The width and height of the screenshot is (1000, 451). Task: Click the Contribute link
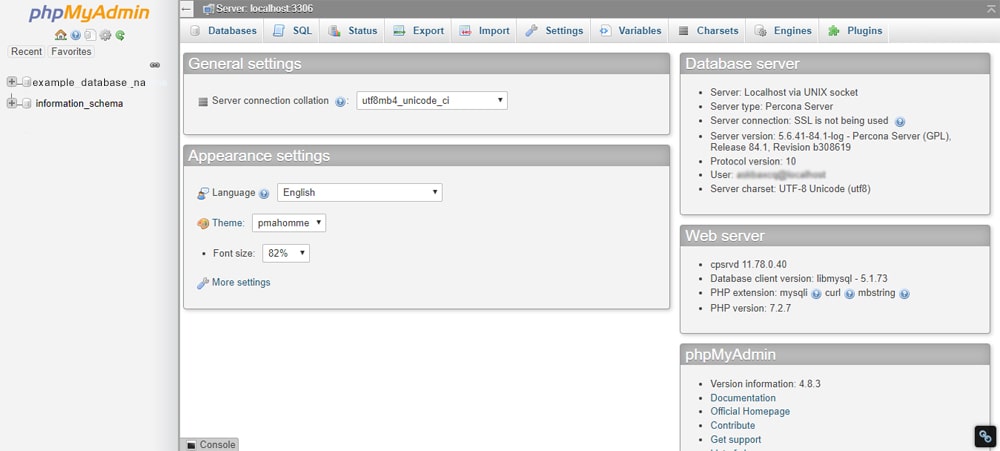click(733, 425)
